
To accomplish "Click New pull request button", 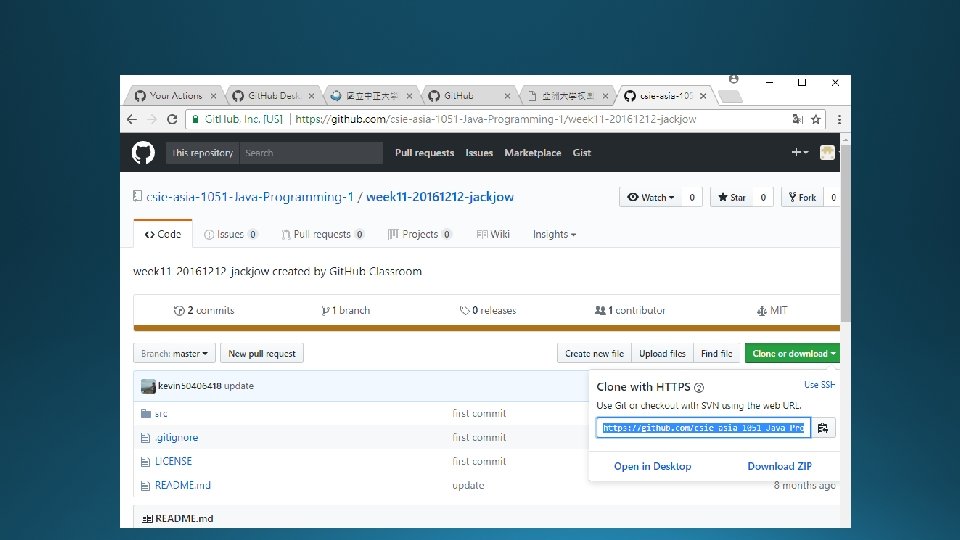I will (262, 353).
